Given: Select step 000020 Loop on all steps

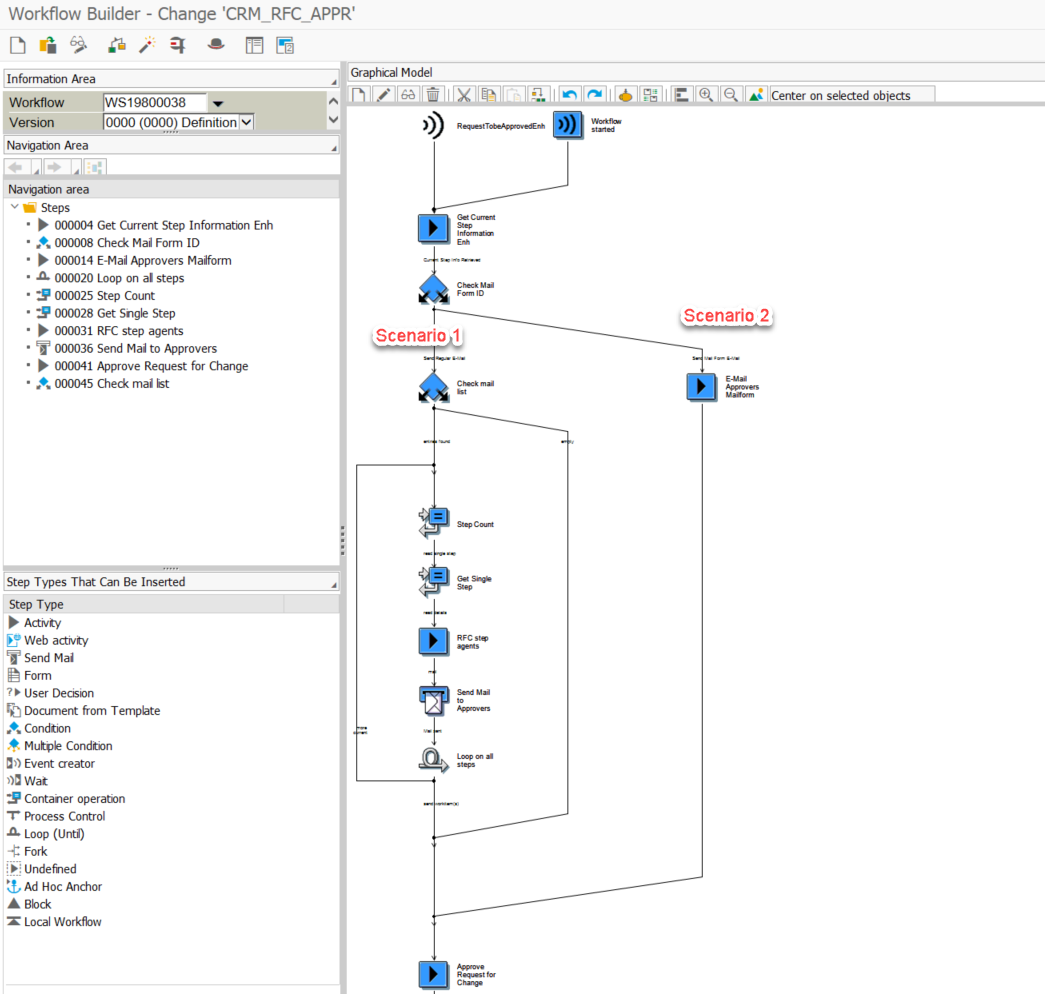Looking at the screenshot, I should [x=119, y=278].
